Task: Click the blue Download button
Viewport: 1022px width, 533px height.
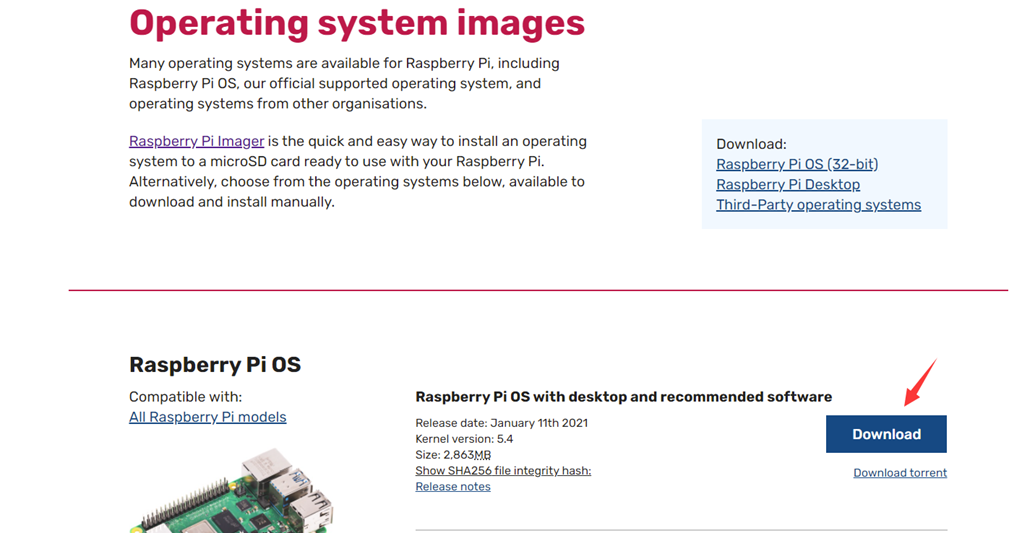Action: (886, 434)
